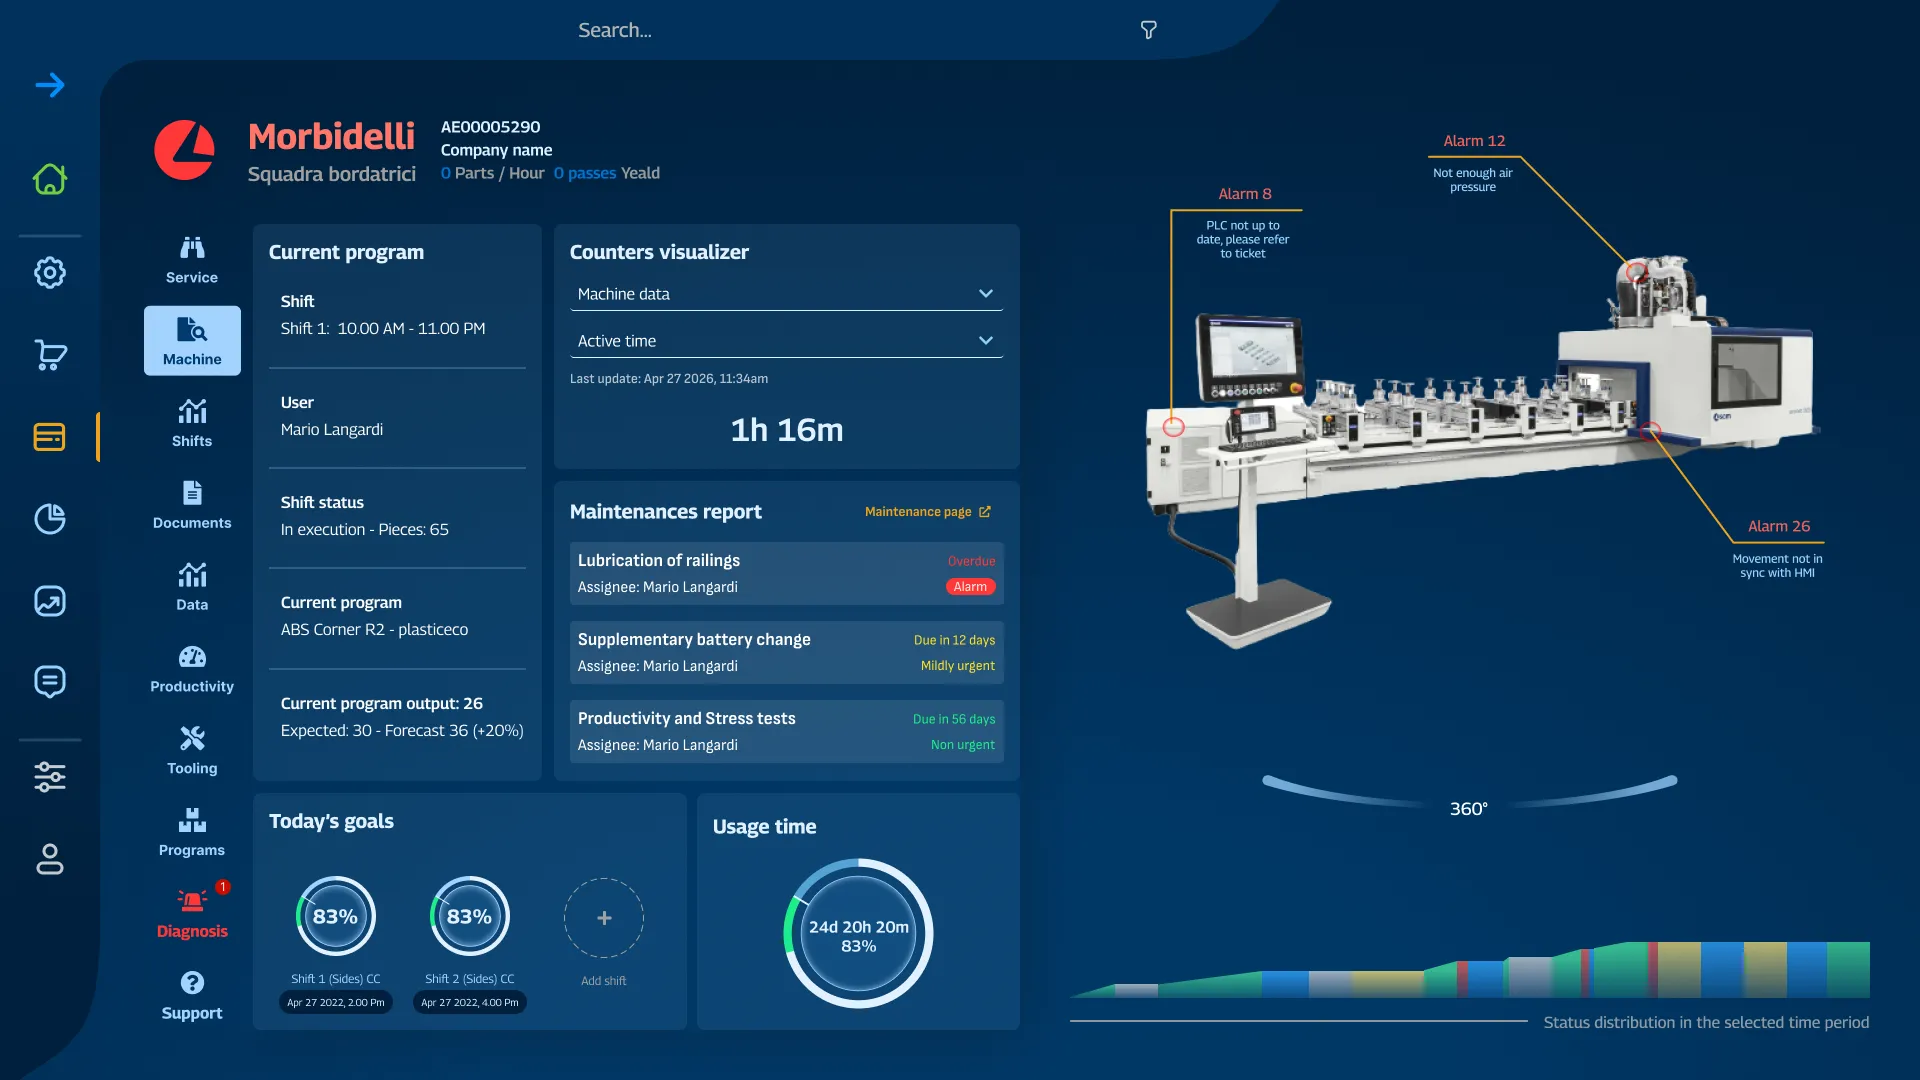Screen dimensions: 1920x1080
Task: Open the Productivity tab
Action: (192, 669)
